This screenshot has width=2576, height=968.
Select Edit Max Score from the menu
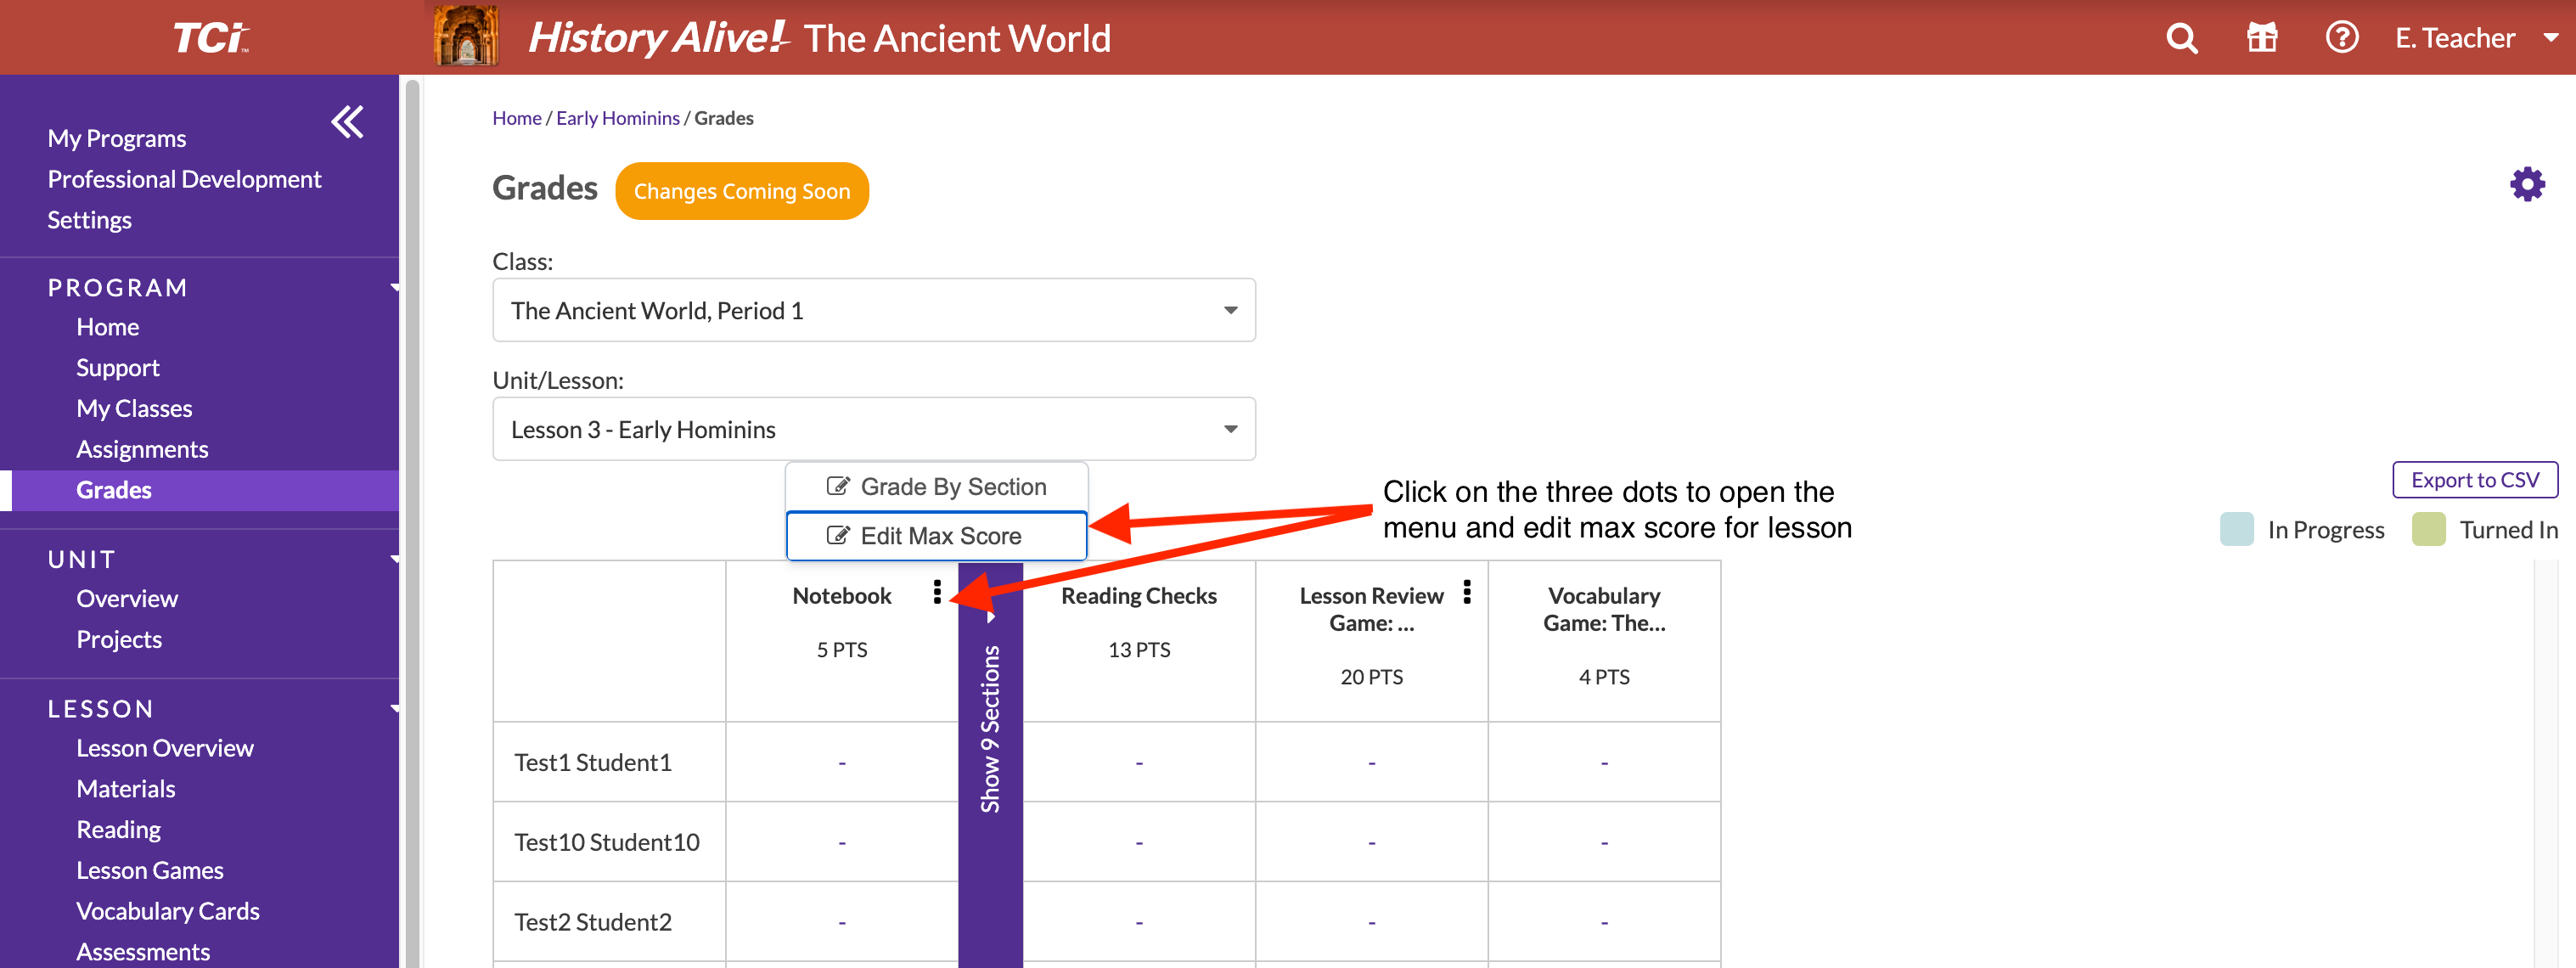tap(937, 535)
